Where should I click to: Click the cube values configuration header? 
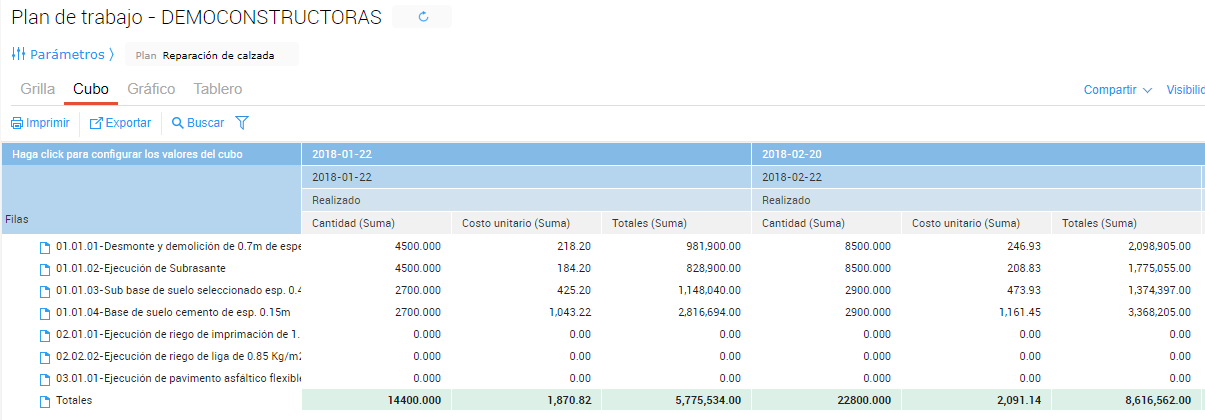pyautogui.click(x=127, y=154)
